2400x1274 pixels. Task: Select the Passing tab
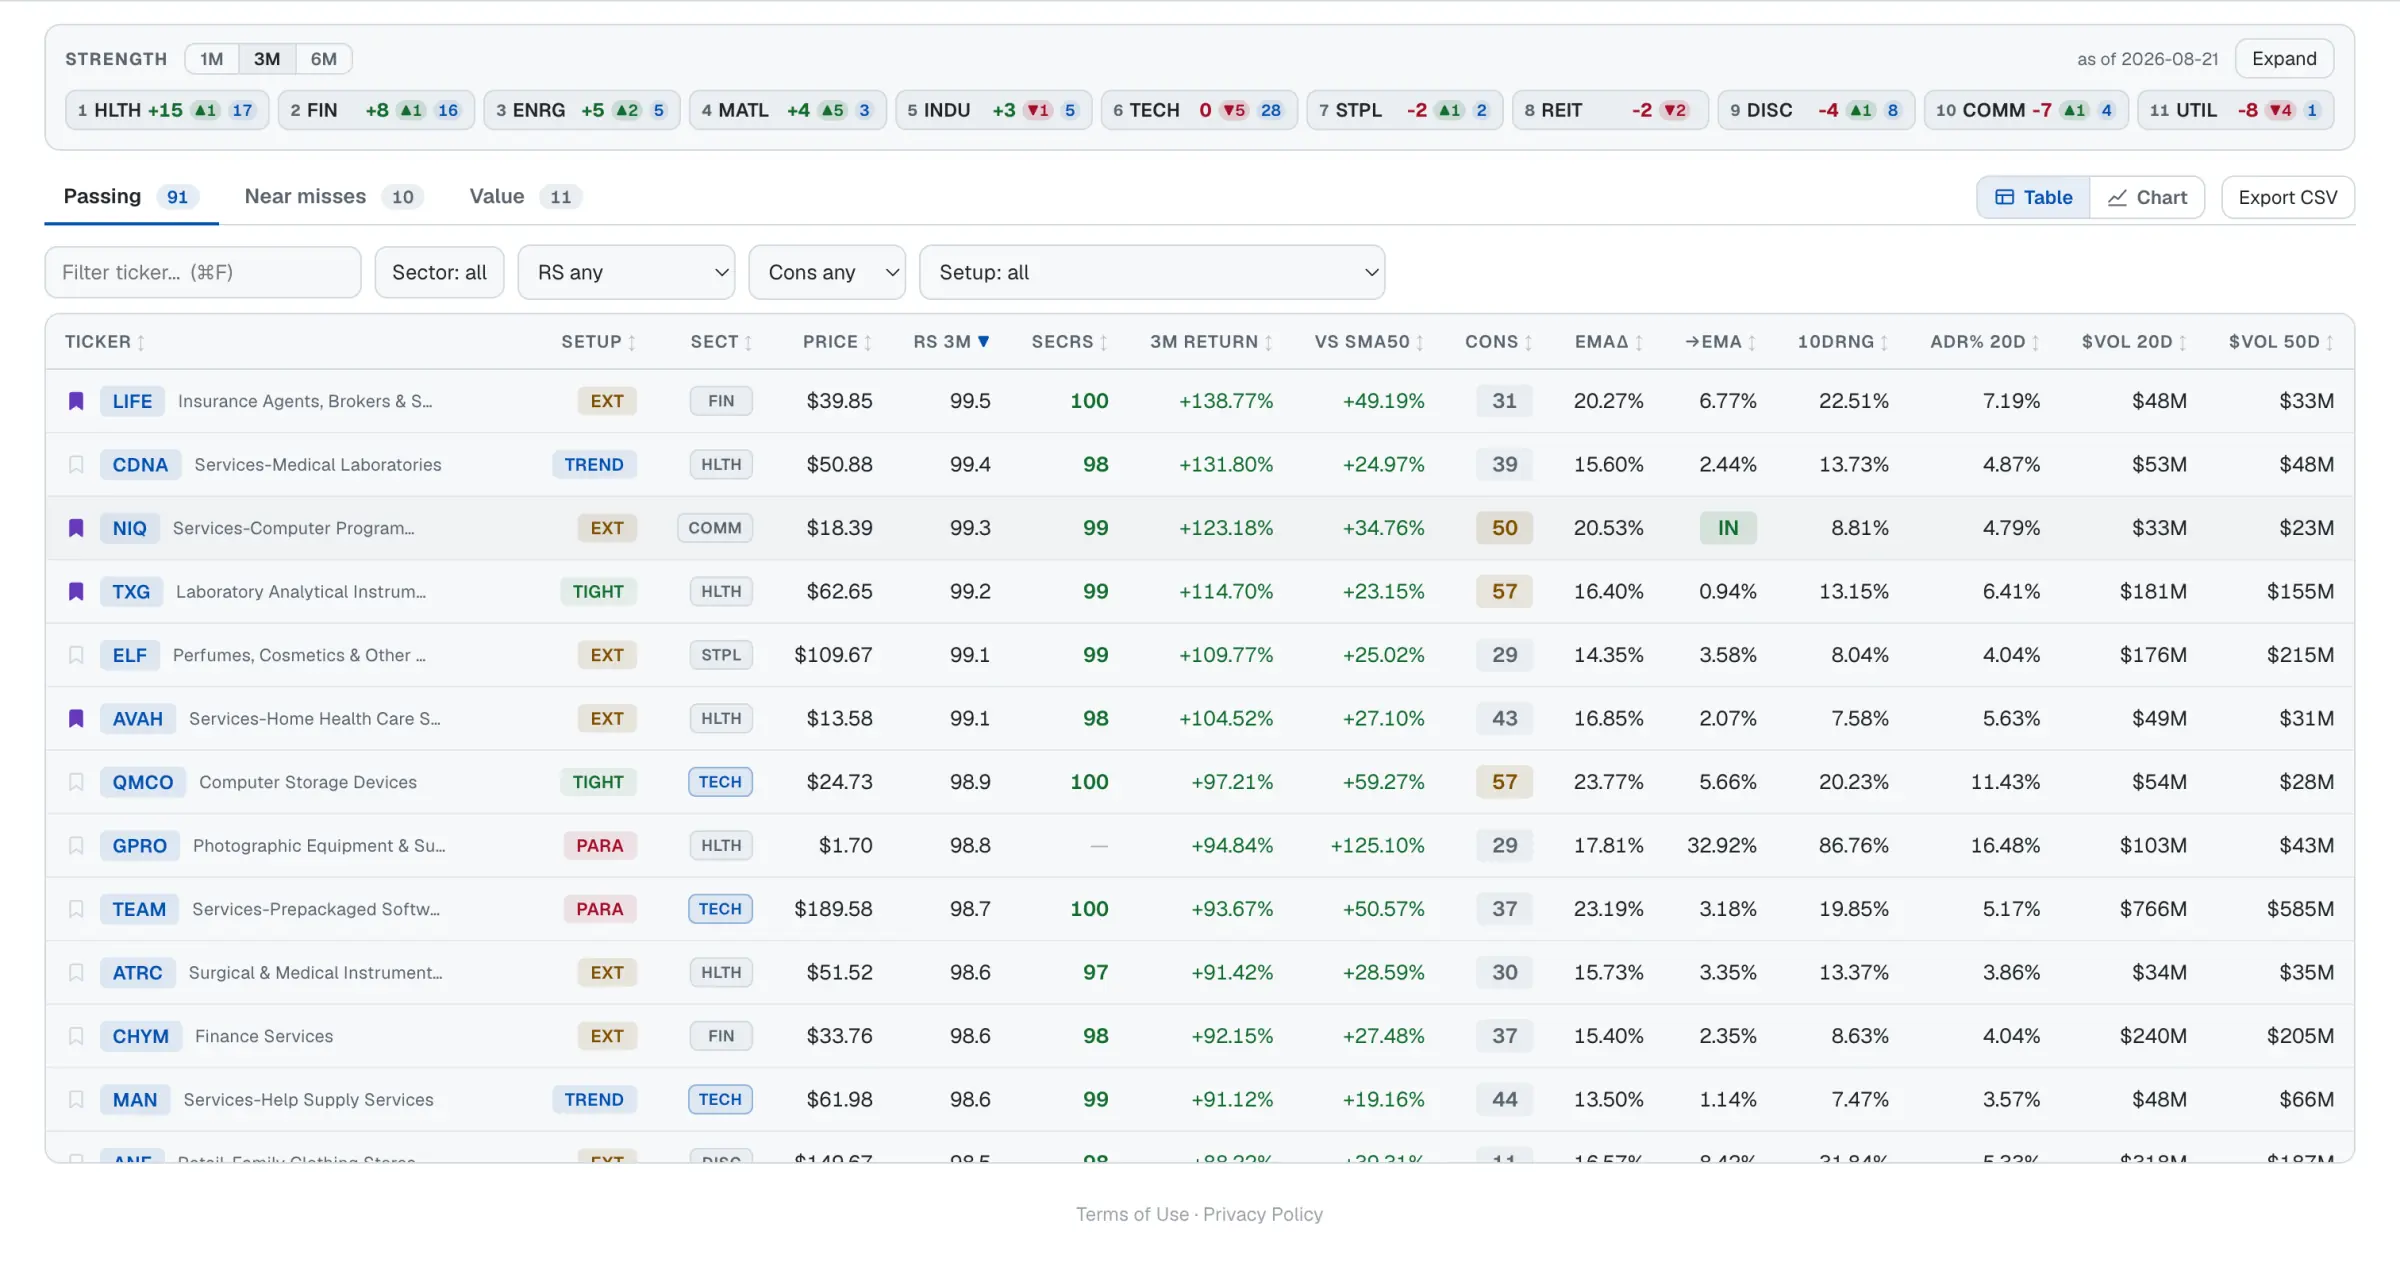[130, 197]
